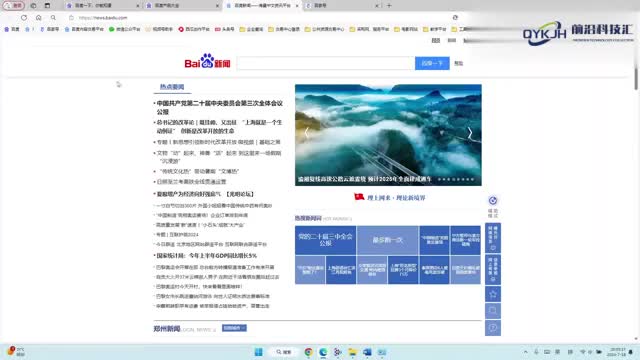Open the fifth yellow folder bookmark
The image size is (640, 360).
click(x=406, y=29)
